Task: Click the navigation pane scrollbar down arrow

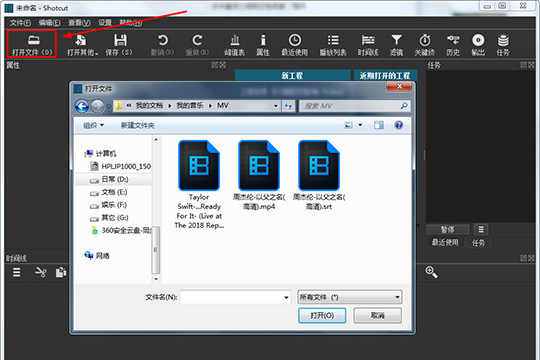Action: 156,279
